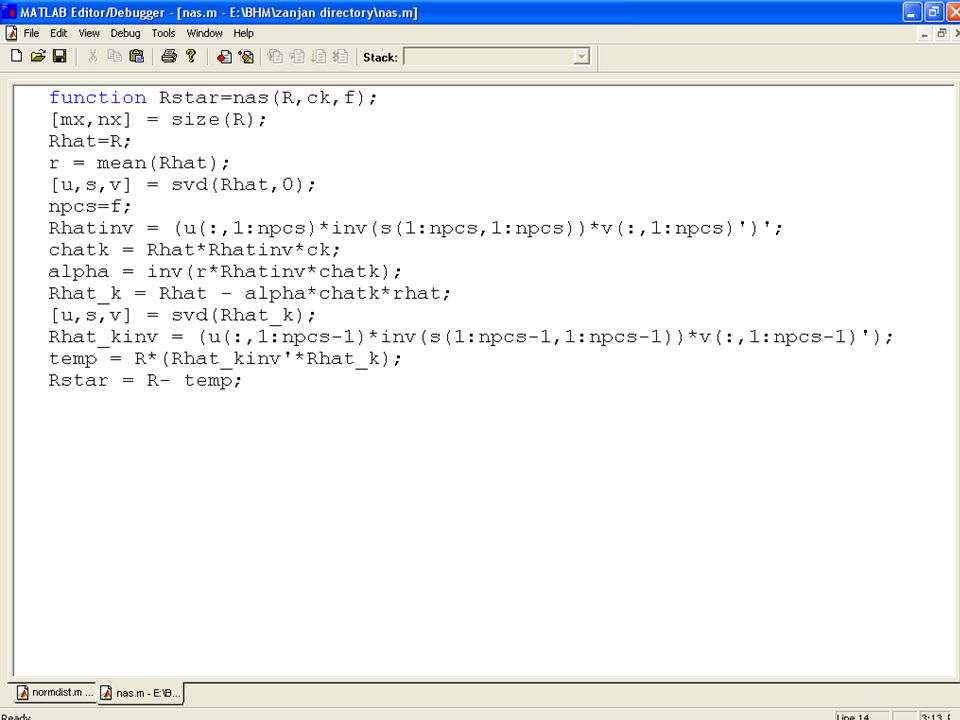
Task: Open the Tools menu
Action: coord(163,33)
